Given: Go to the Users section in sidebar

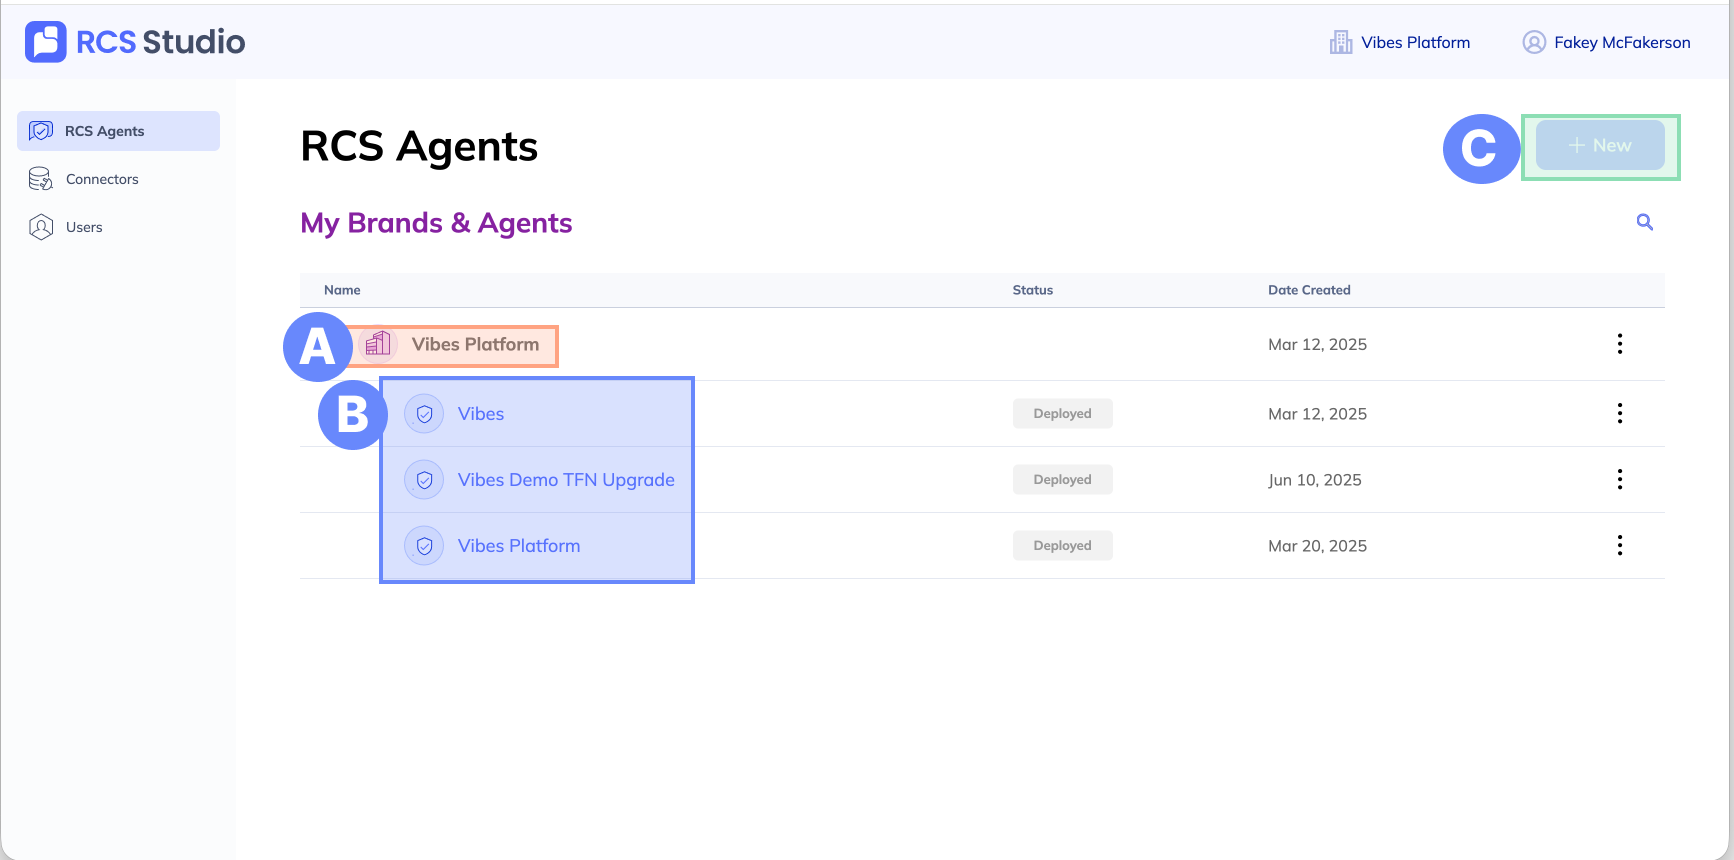Looking at the screenshot, I should pos(84,227).
